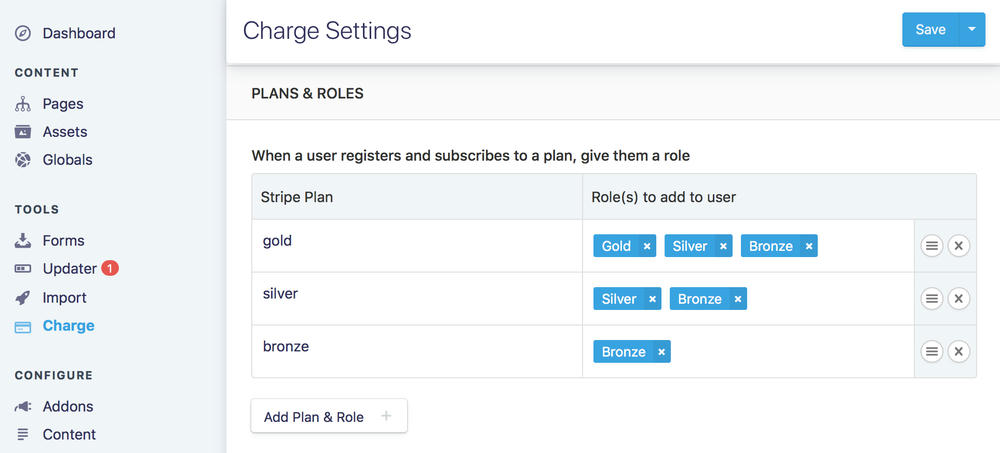Open Pages via its sitemap icon

[23, 104]
